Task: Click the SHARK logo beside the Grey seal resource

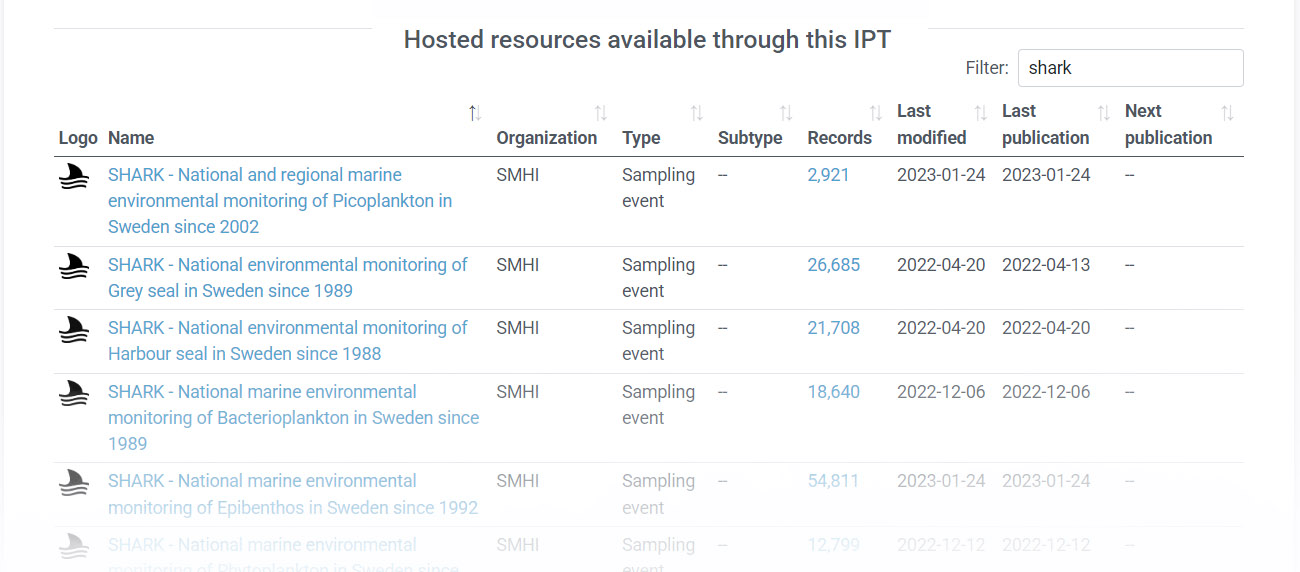Action: pos(74,267)
